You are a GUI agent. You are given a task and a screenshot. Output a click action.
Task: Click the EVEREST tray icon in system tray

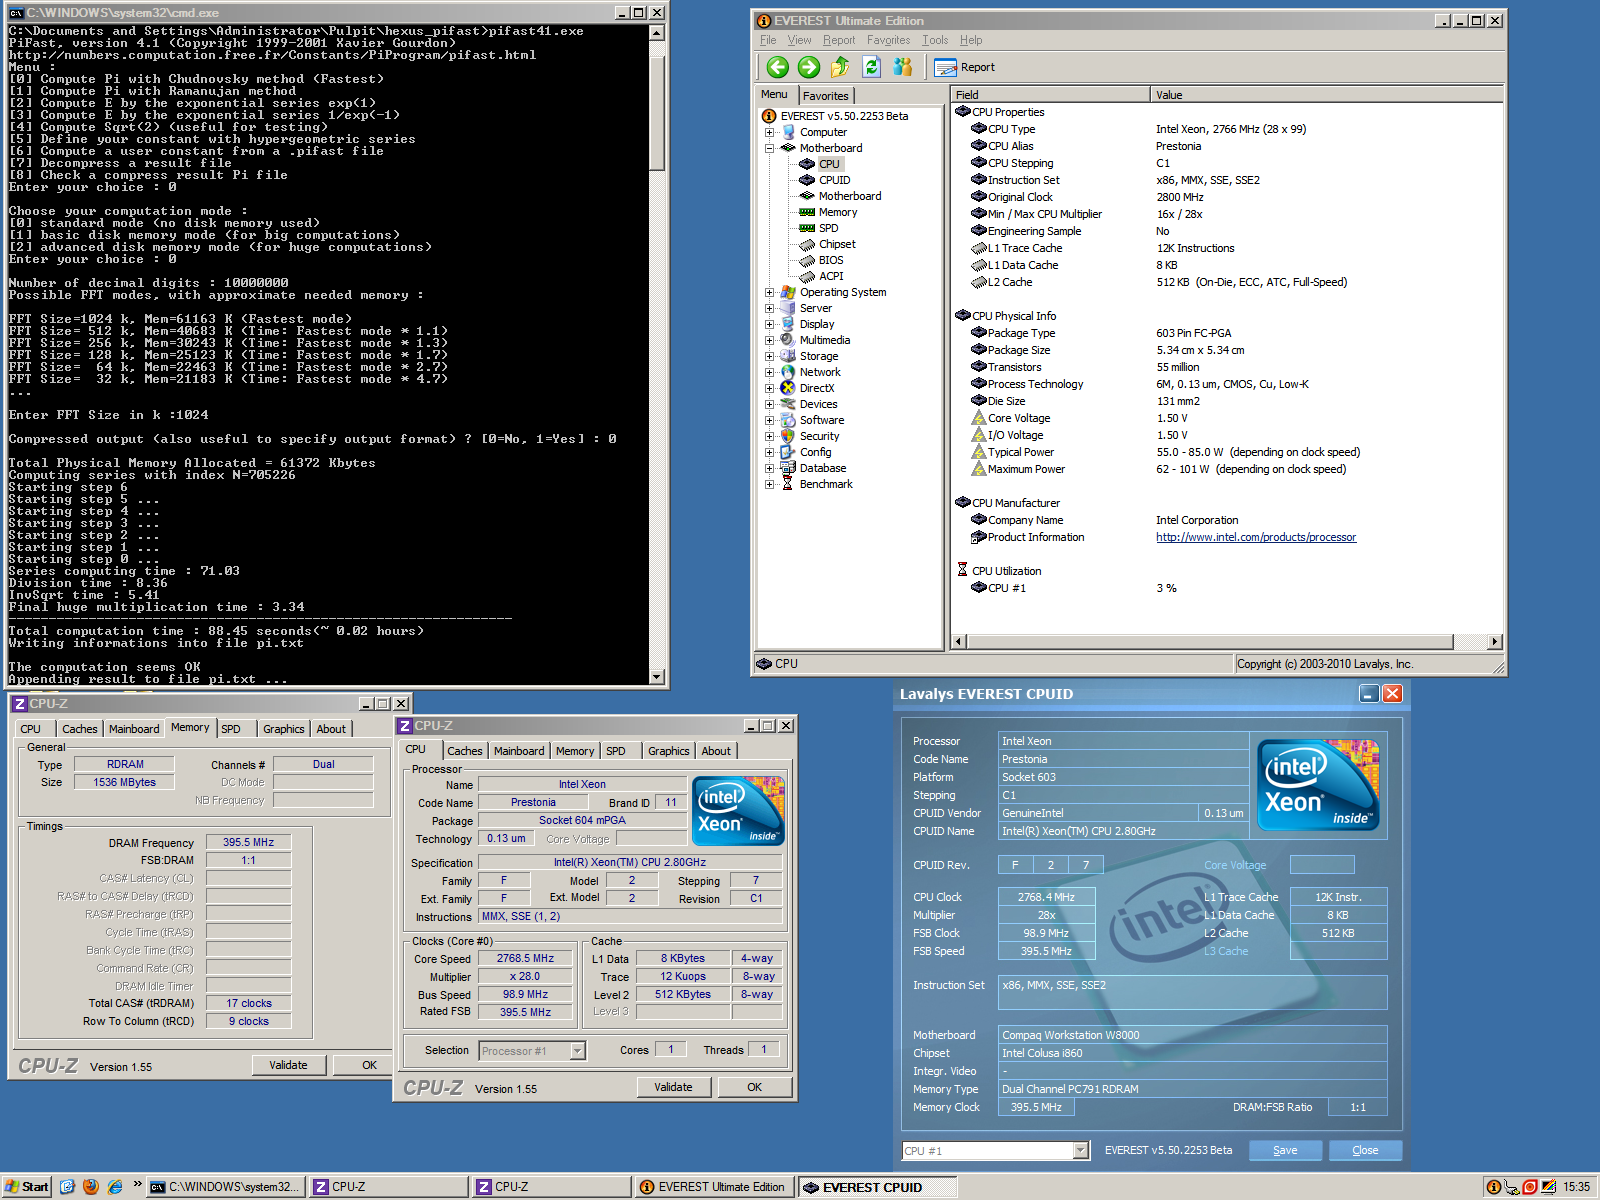click(x=1493, y=1187)
